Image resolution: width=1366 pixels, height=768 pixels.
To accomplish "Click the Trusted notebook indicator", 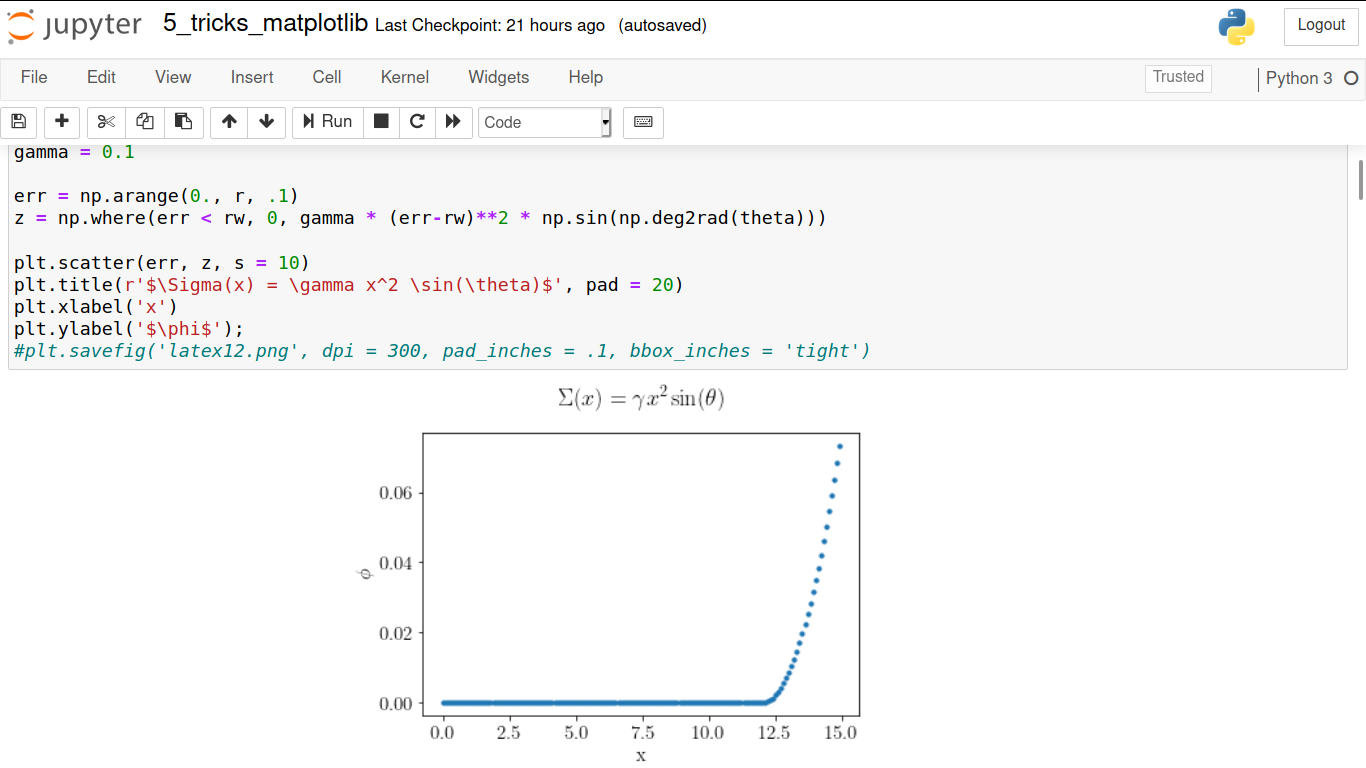I will (1177, 77).
